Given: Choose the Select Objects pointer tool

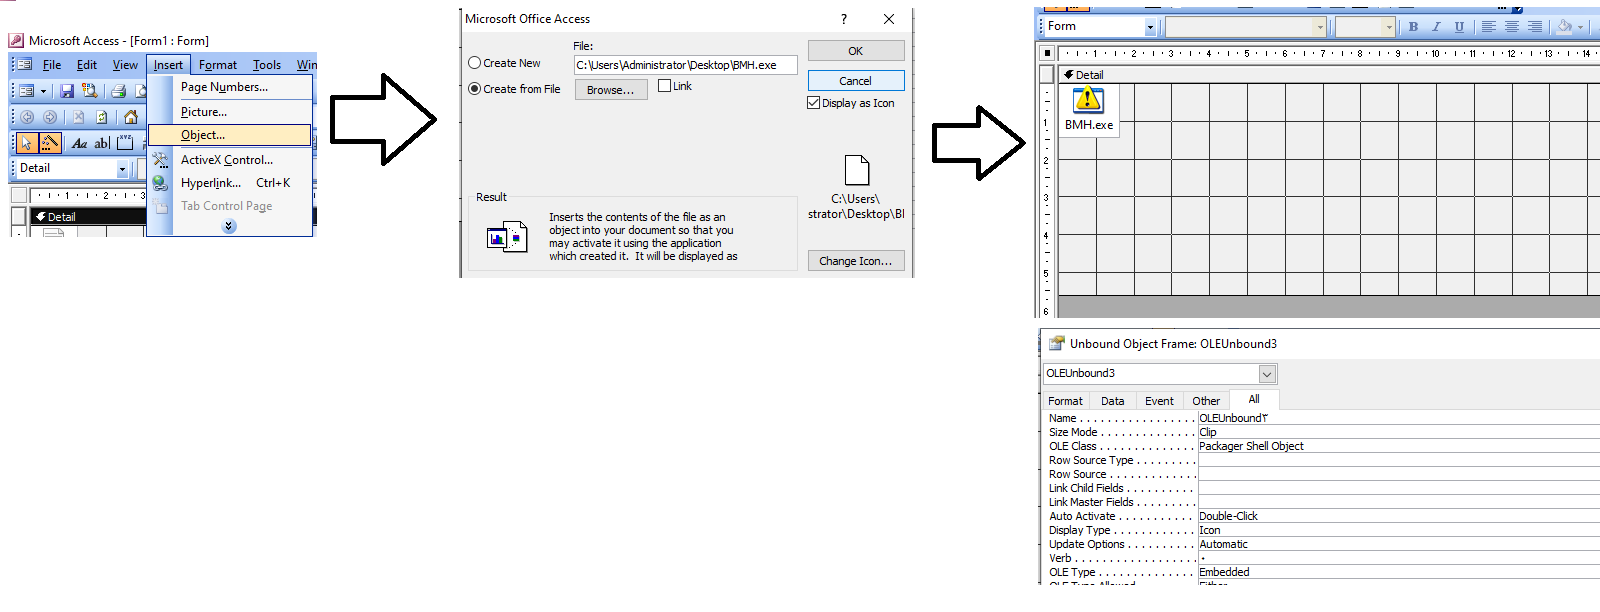Looking at the screenshot, I should pos(27,143).
